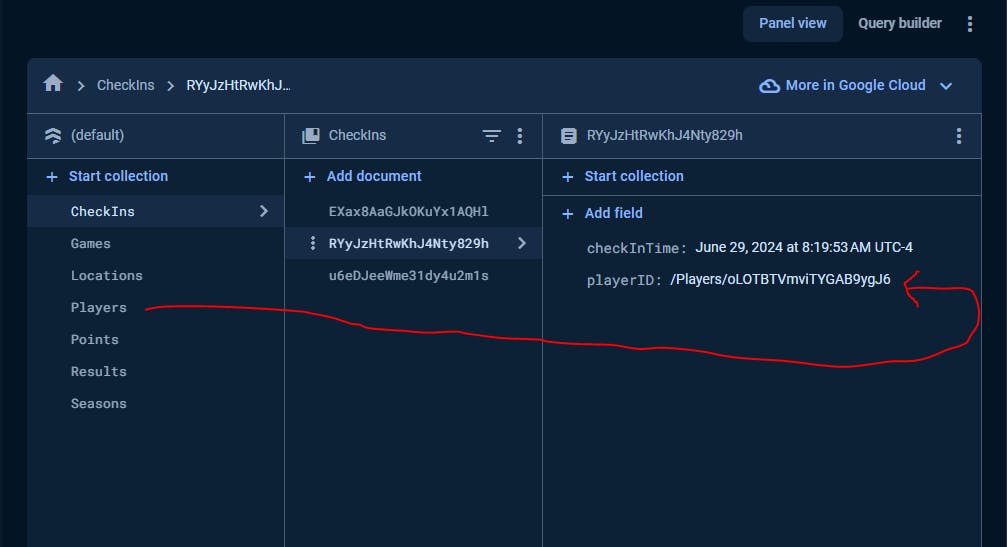Click the RYyJzHtRwKhJ4Nty829h panel header title

665,135
